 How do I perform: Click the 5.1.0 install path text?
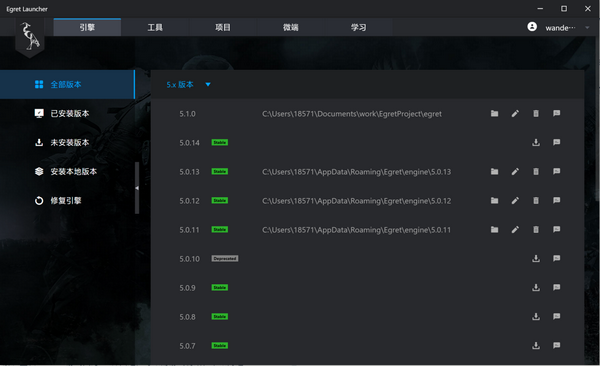(352, 114)
